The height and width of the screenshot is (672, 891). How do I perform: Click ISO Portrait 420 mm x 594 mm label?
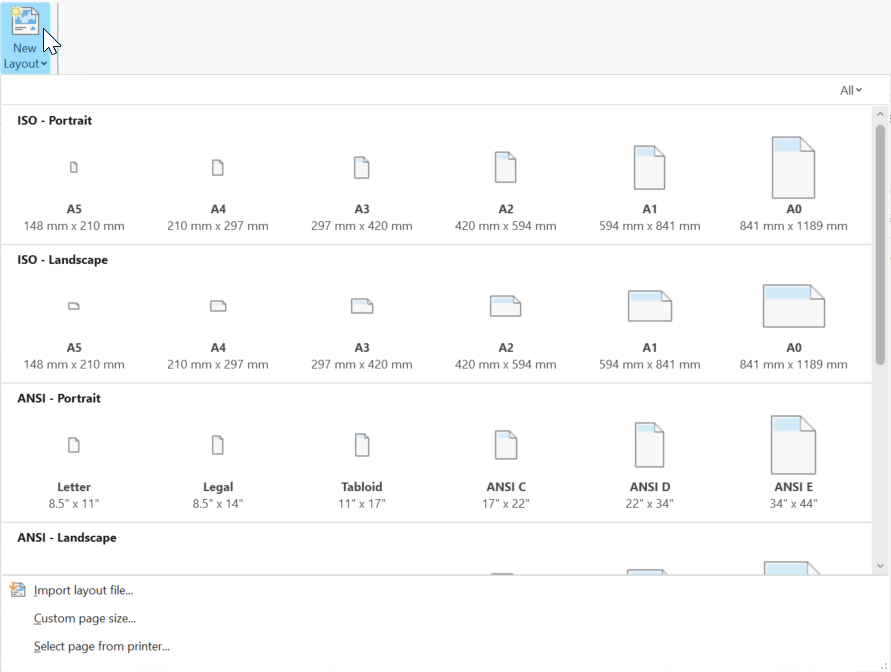(x=506, y=226)
